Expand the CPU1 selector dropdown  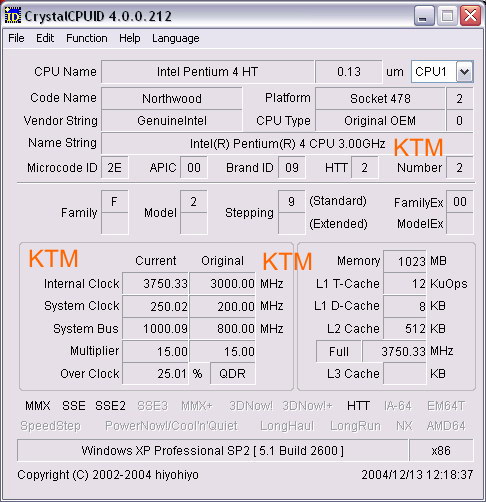(x=465, y=71)
